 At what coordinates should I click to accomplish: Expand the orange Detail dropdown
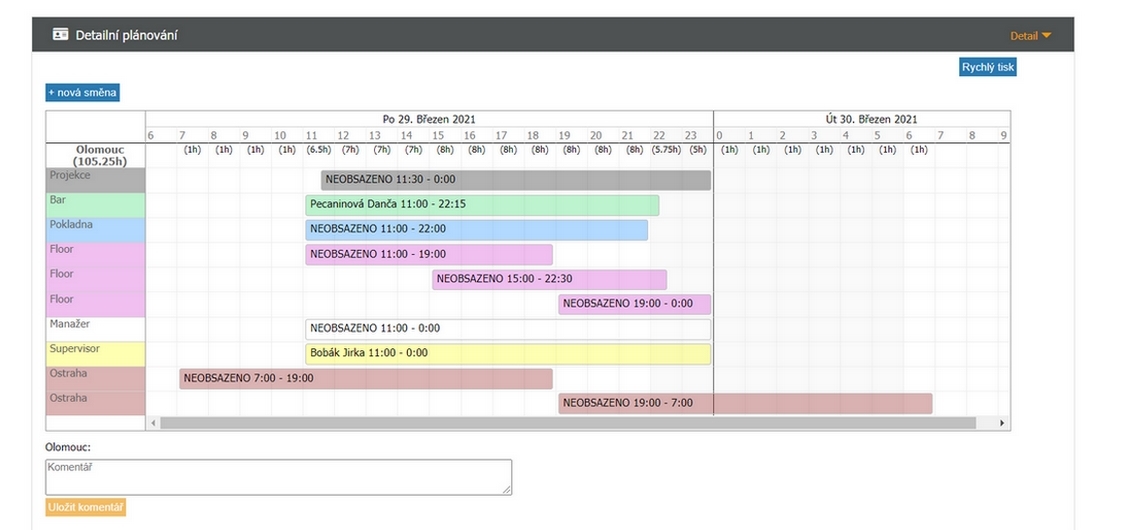point(1030,36)
